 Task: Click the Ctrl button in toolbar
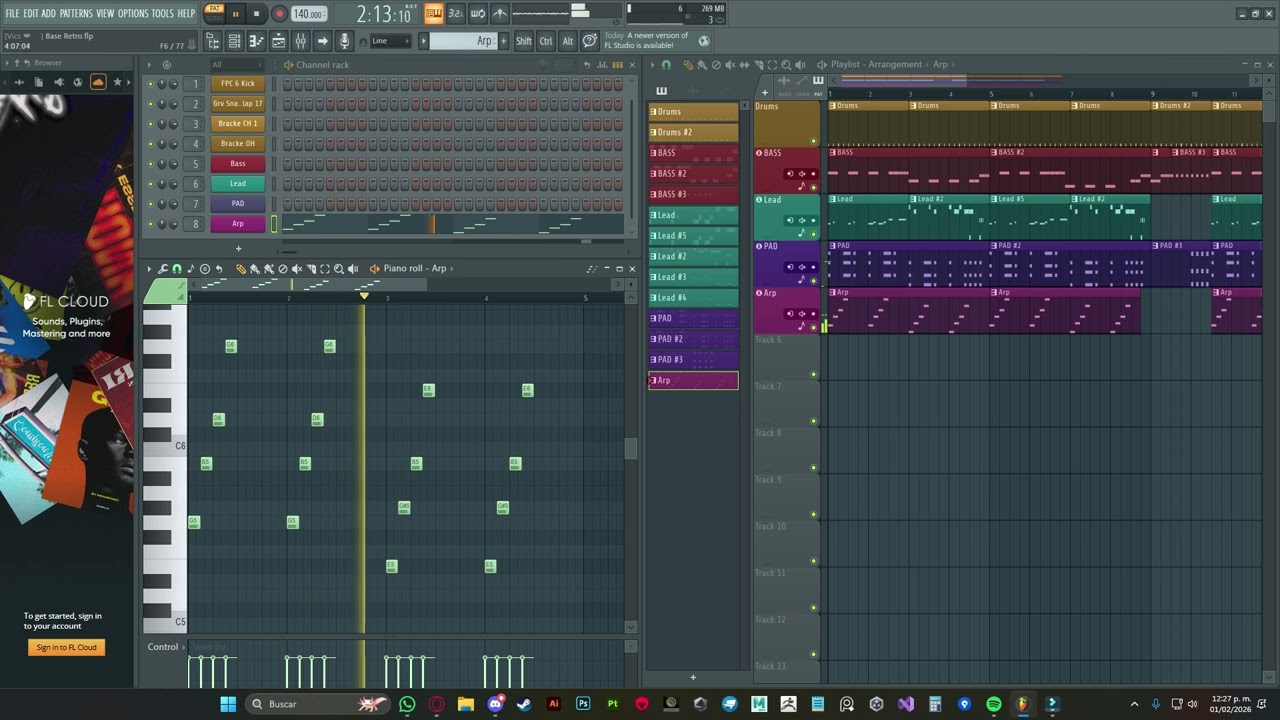pos(546,41)
